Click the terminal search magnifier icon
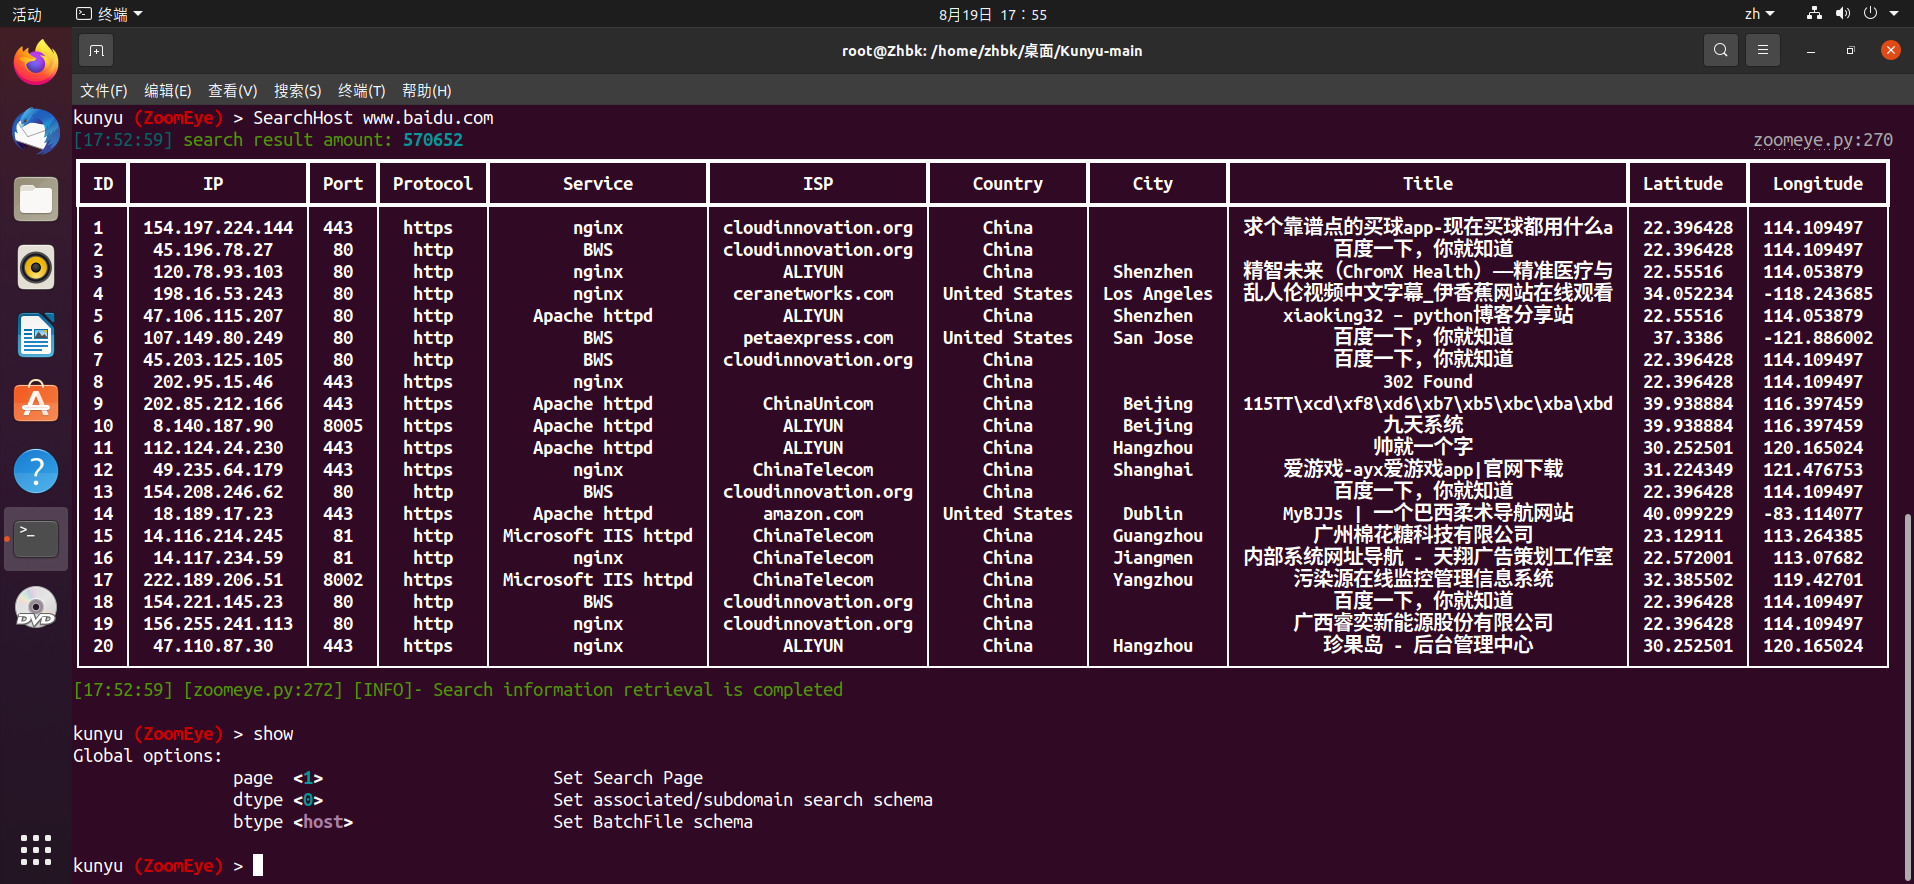1914x884 pixels. (x=1720, y=50)
